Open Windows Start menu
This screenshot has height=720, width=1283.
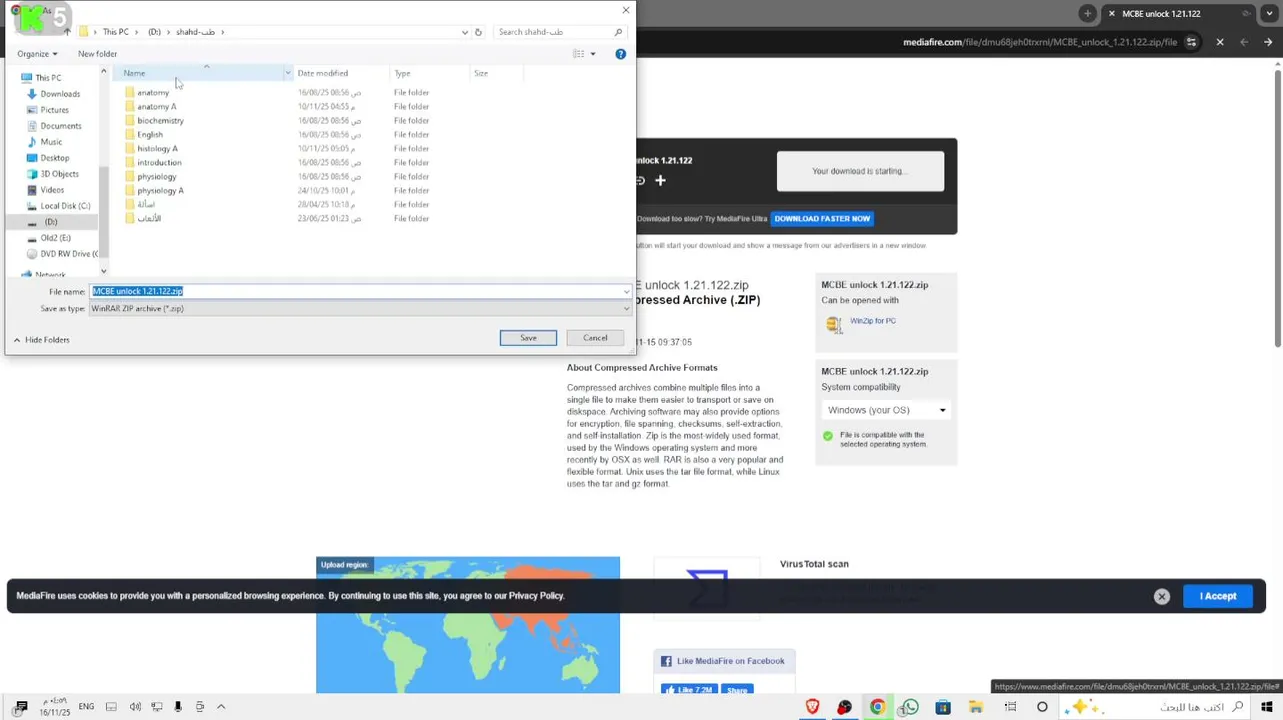(1266, 707)
